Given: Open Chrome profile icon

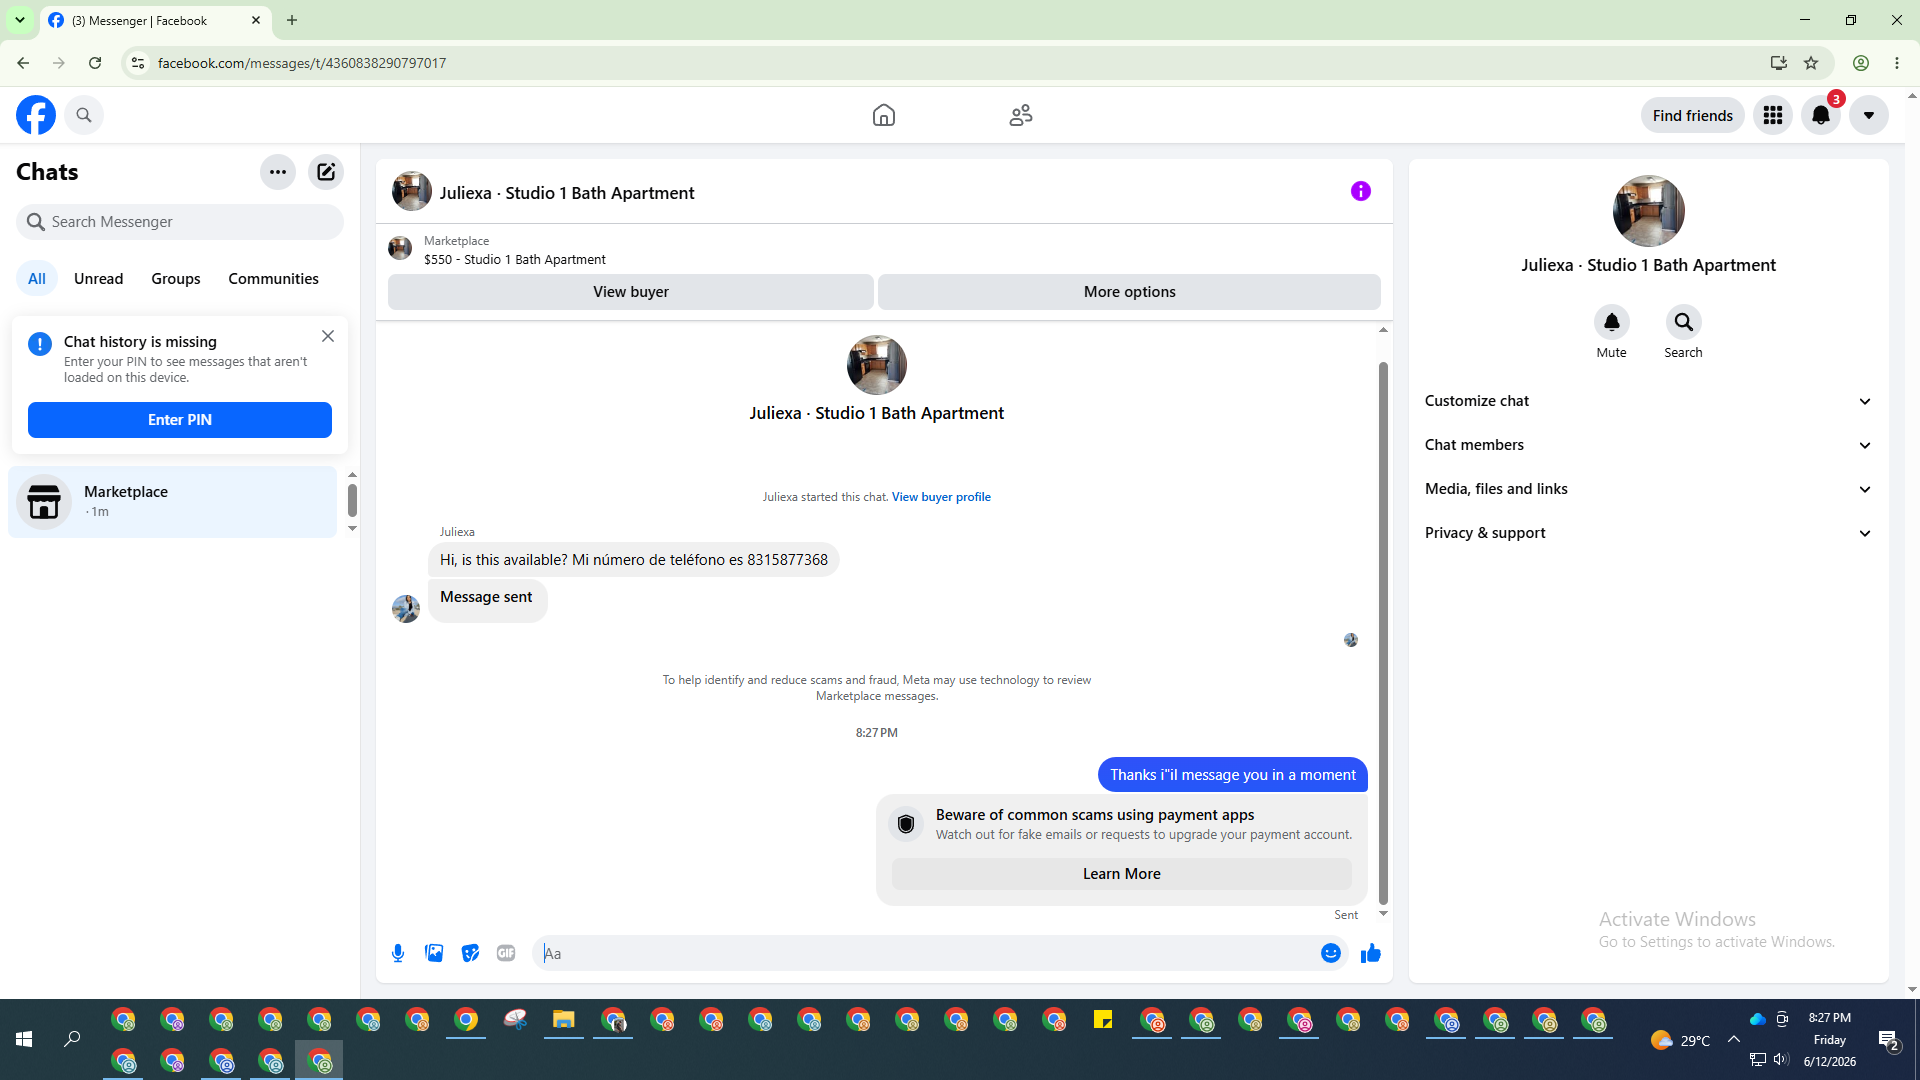Looking at the screenshot, I should [1861, 63].
